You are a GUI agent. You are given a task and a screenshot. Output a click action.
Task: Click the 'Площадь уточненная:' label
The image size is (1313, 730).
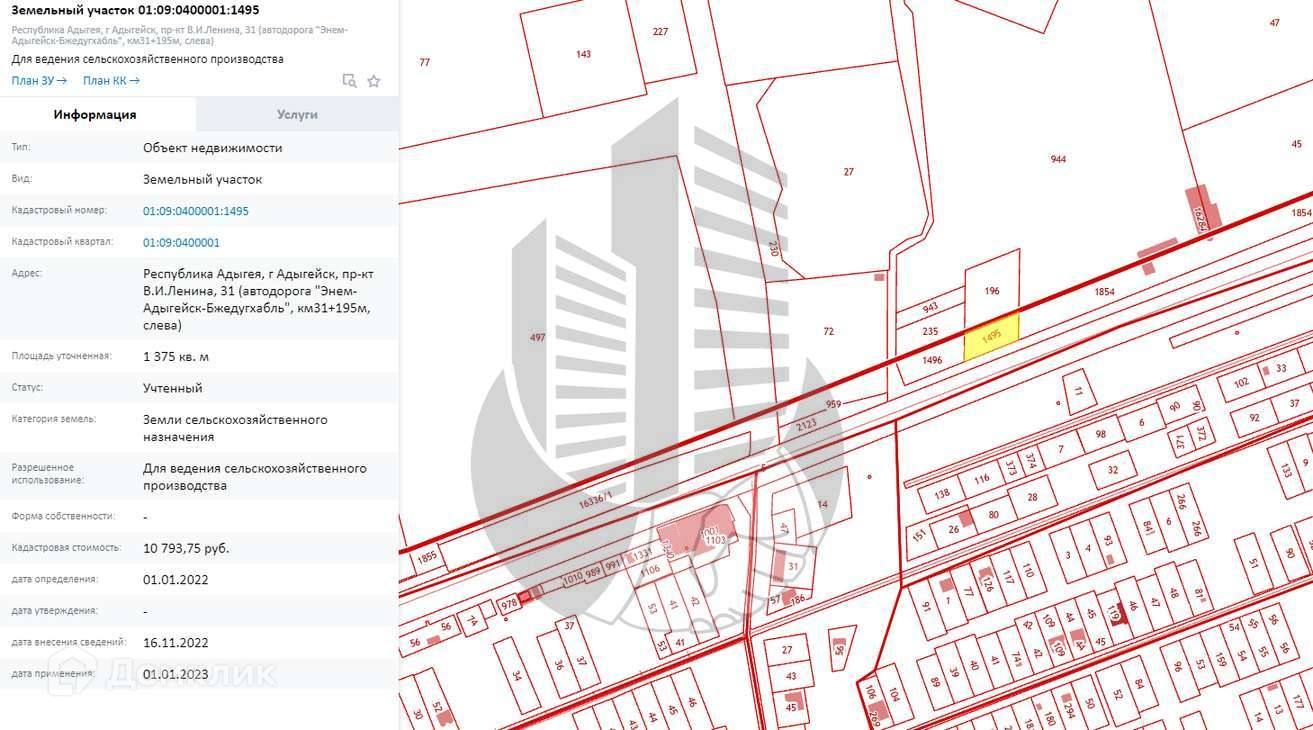(x=62, y=356)
